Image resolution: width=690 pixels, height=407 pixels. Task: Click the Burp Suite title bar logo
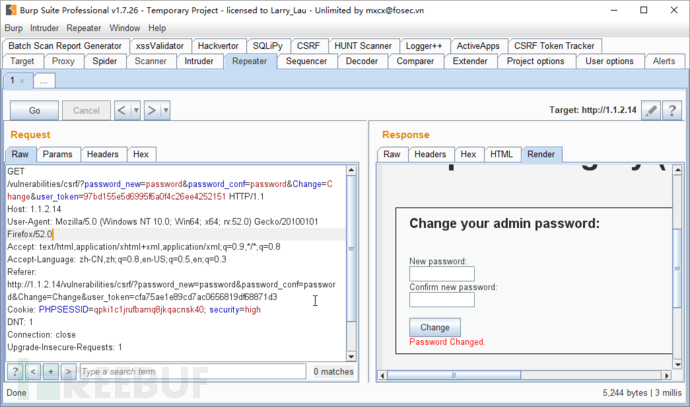(x=11, y=10)
